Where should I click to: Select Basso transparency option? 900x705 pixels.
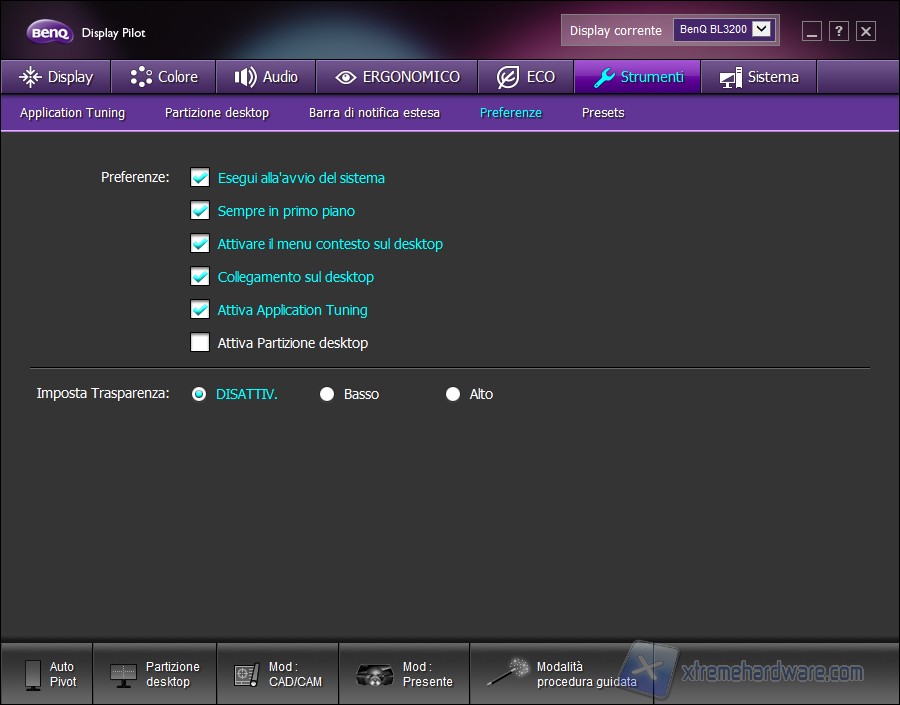coord(327,394)
